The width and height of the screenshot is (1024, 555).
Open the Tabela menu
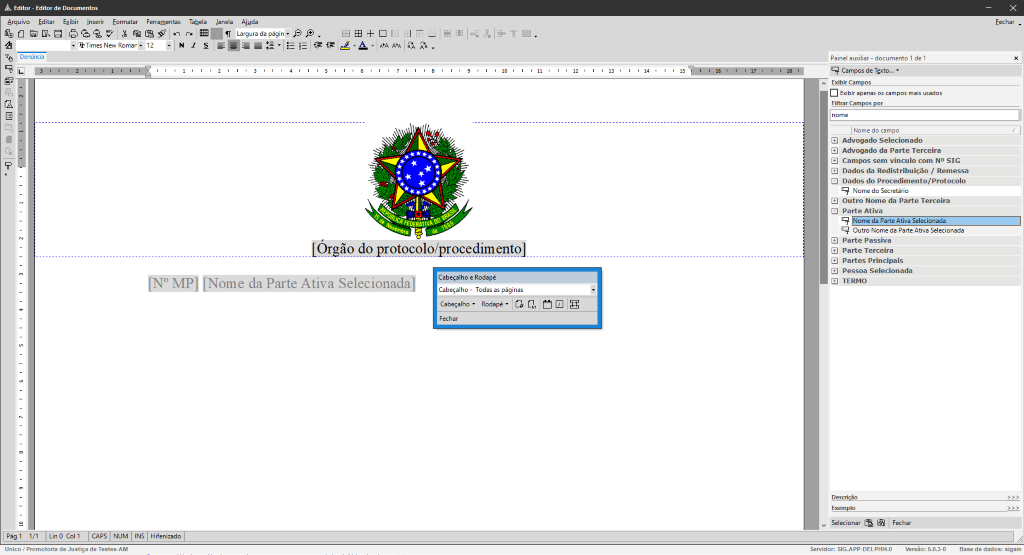(x=197, y=22)
